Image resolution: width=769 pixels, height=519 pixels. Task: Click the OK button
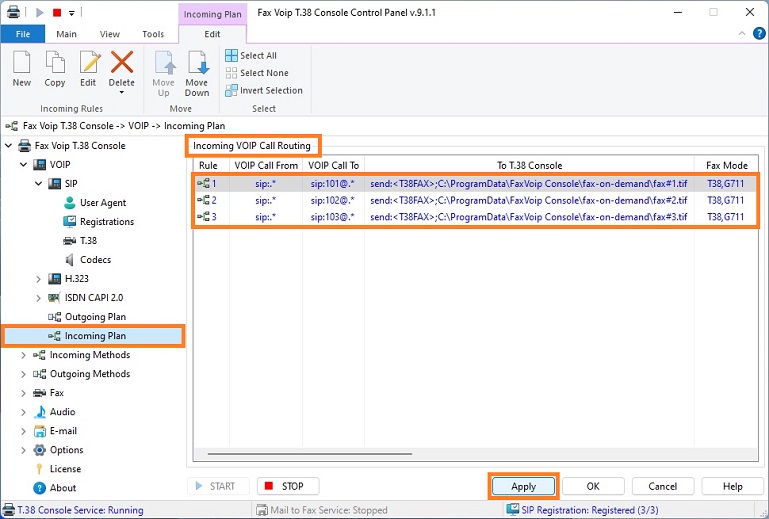pos(593,486)
